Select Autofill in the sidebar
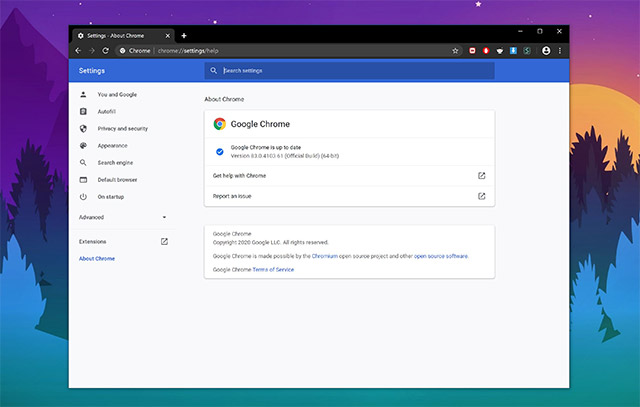The width and height of the screenshot is (640, 407). tap(107, 111)
